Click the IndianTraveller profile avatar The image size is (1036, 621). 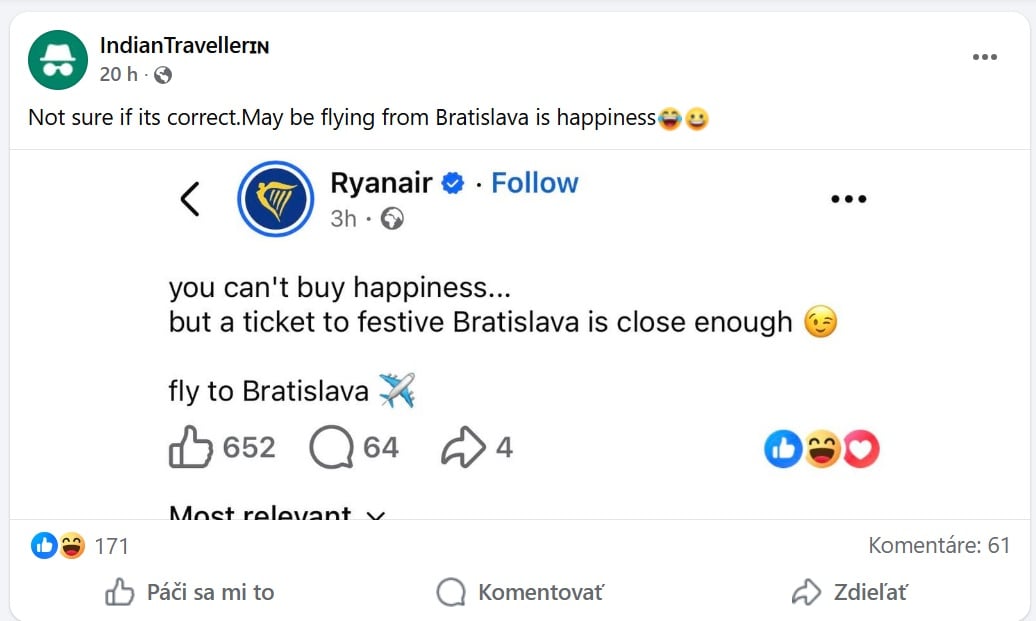click(x=58, y=60)
